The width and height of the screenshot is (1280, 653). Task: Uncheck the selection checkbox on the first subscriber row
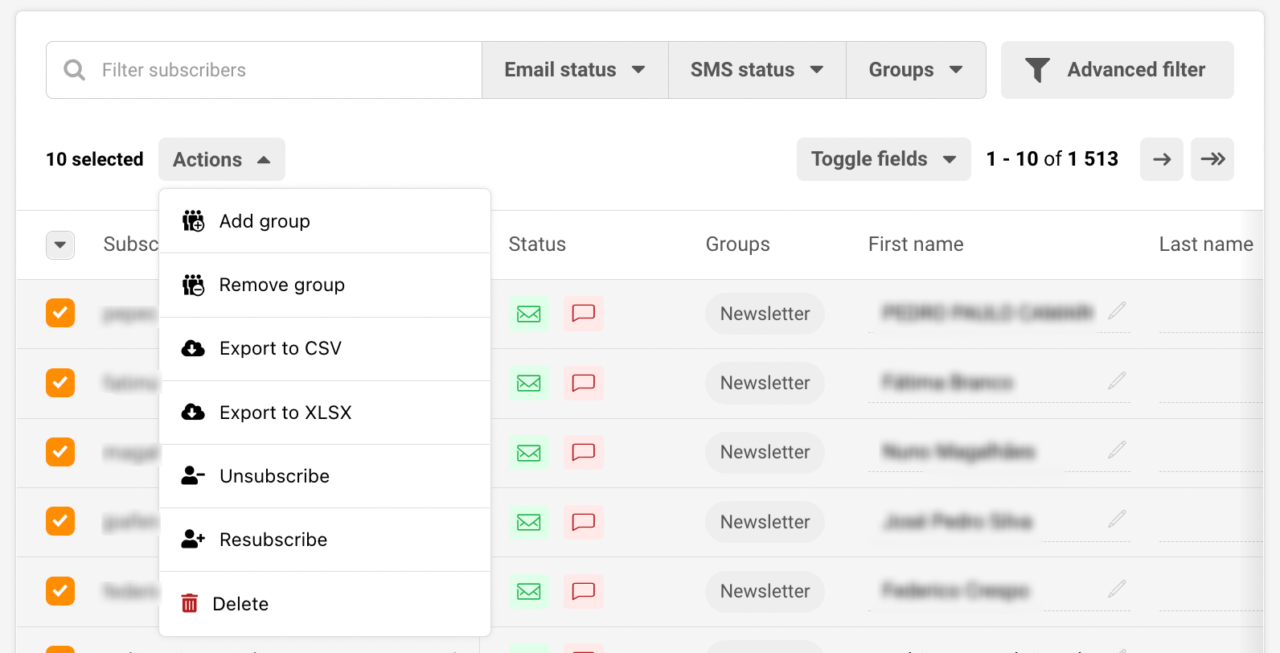pos(60,313)
